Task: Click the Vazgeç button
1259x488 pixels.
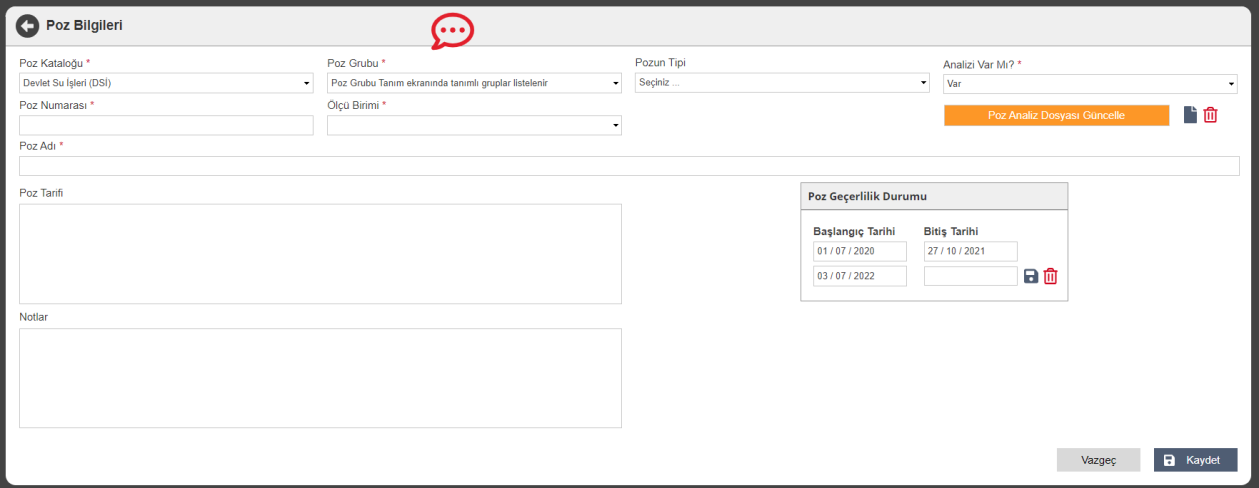Action: coord(1098,460)
